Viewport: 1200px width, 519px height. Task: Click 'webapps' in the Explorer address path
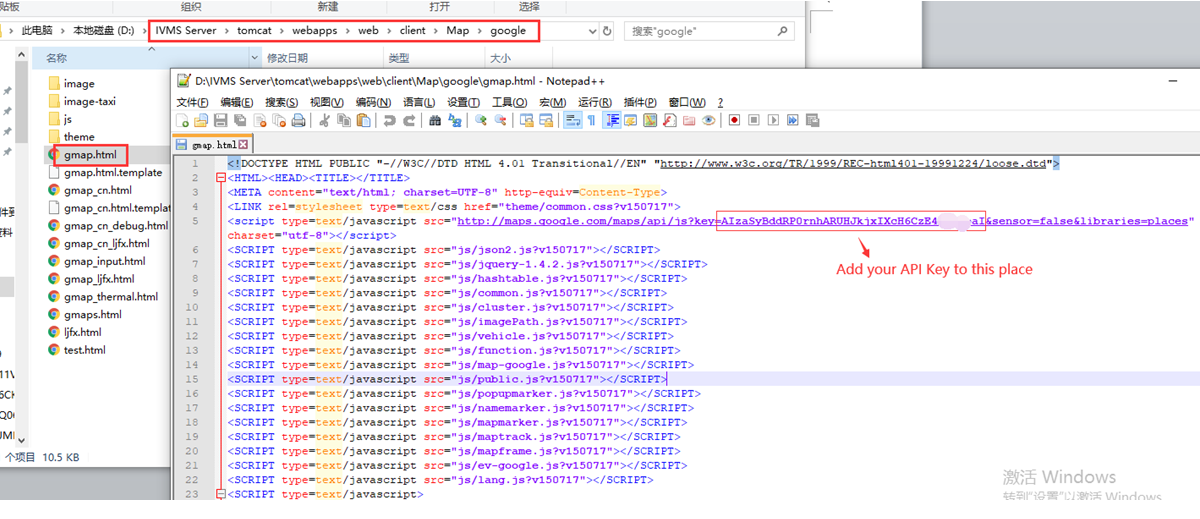(x=316, y=31)
